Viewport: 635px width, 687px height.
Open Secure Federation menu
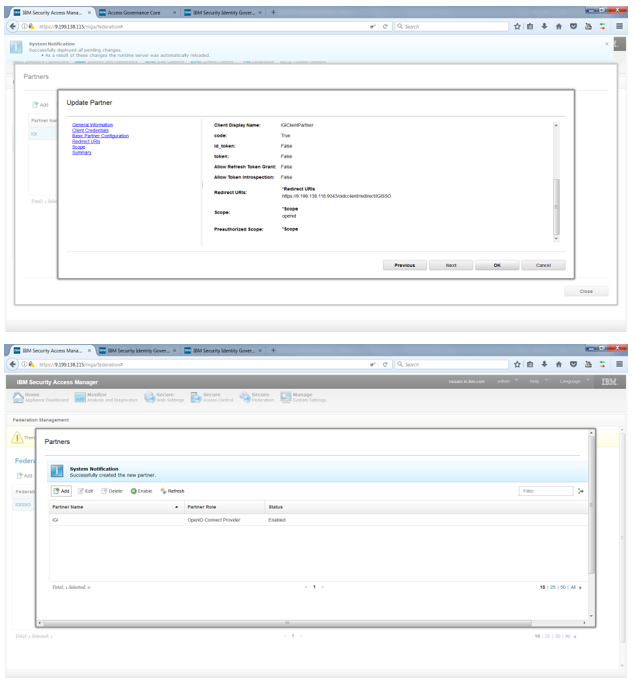257,397
